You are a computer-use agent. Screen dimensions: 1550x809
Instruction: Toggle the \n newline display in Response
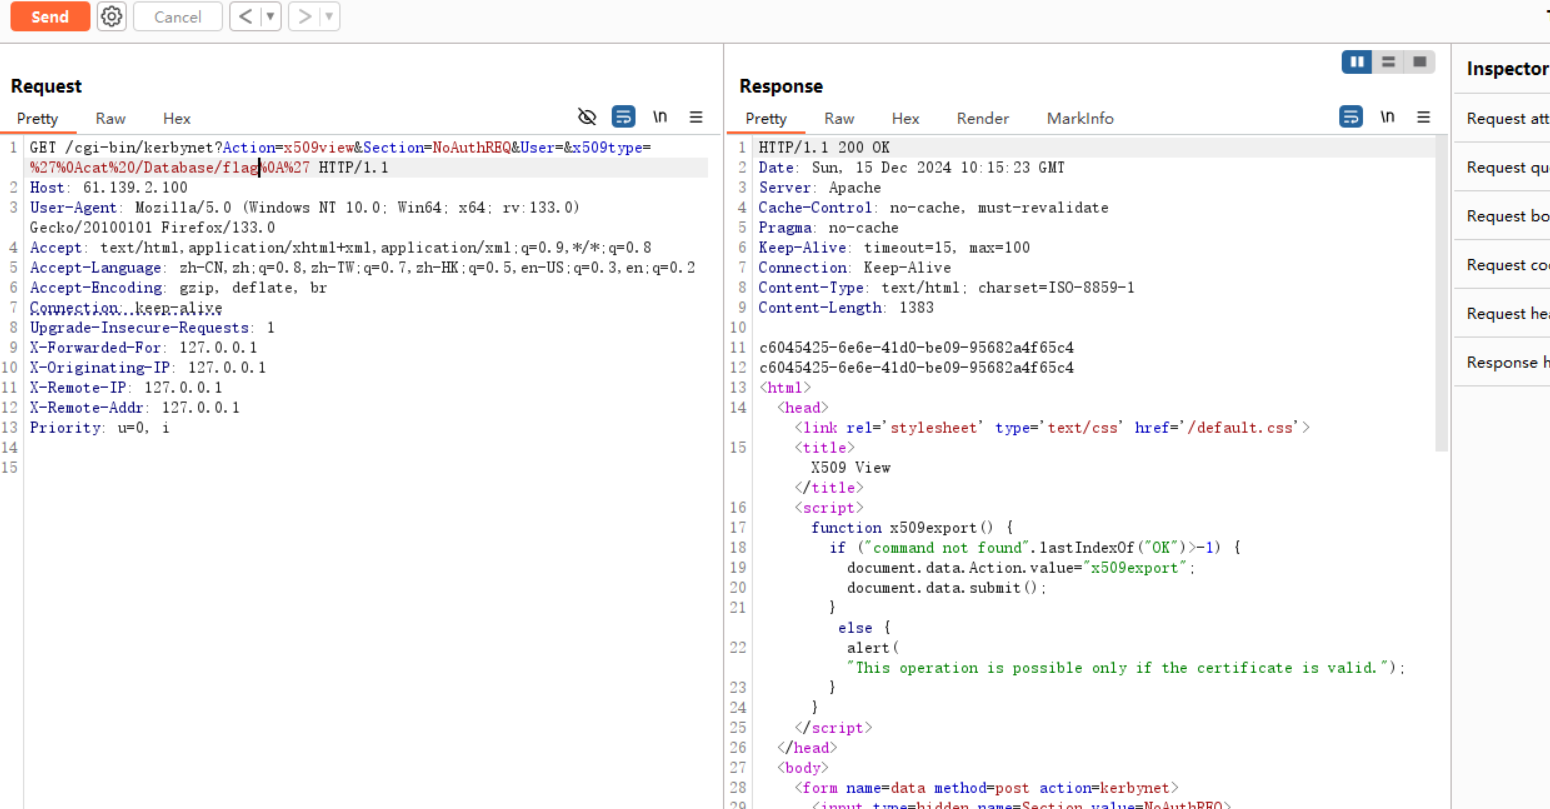[x=1387, y=117]
